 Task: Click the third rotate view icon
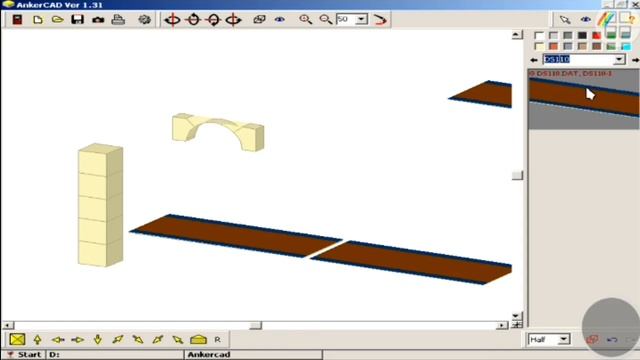tap(213, 19)
